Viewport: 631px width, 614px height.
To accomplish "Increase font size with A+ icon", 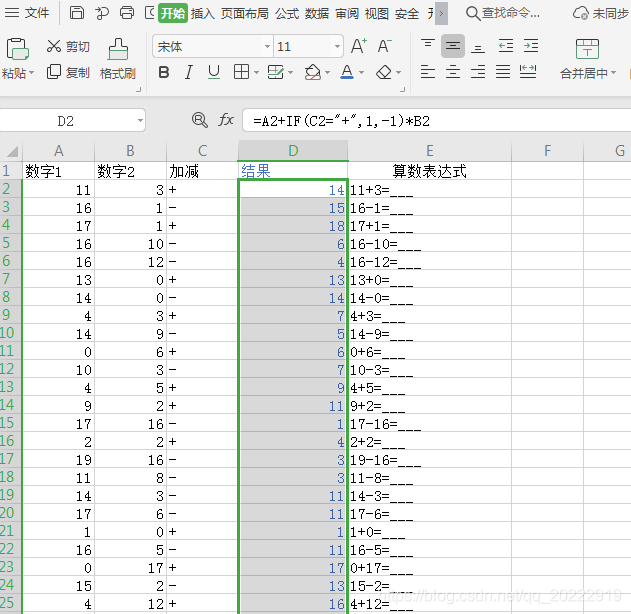I will [359, 46].
